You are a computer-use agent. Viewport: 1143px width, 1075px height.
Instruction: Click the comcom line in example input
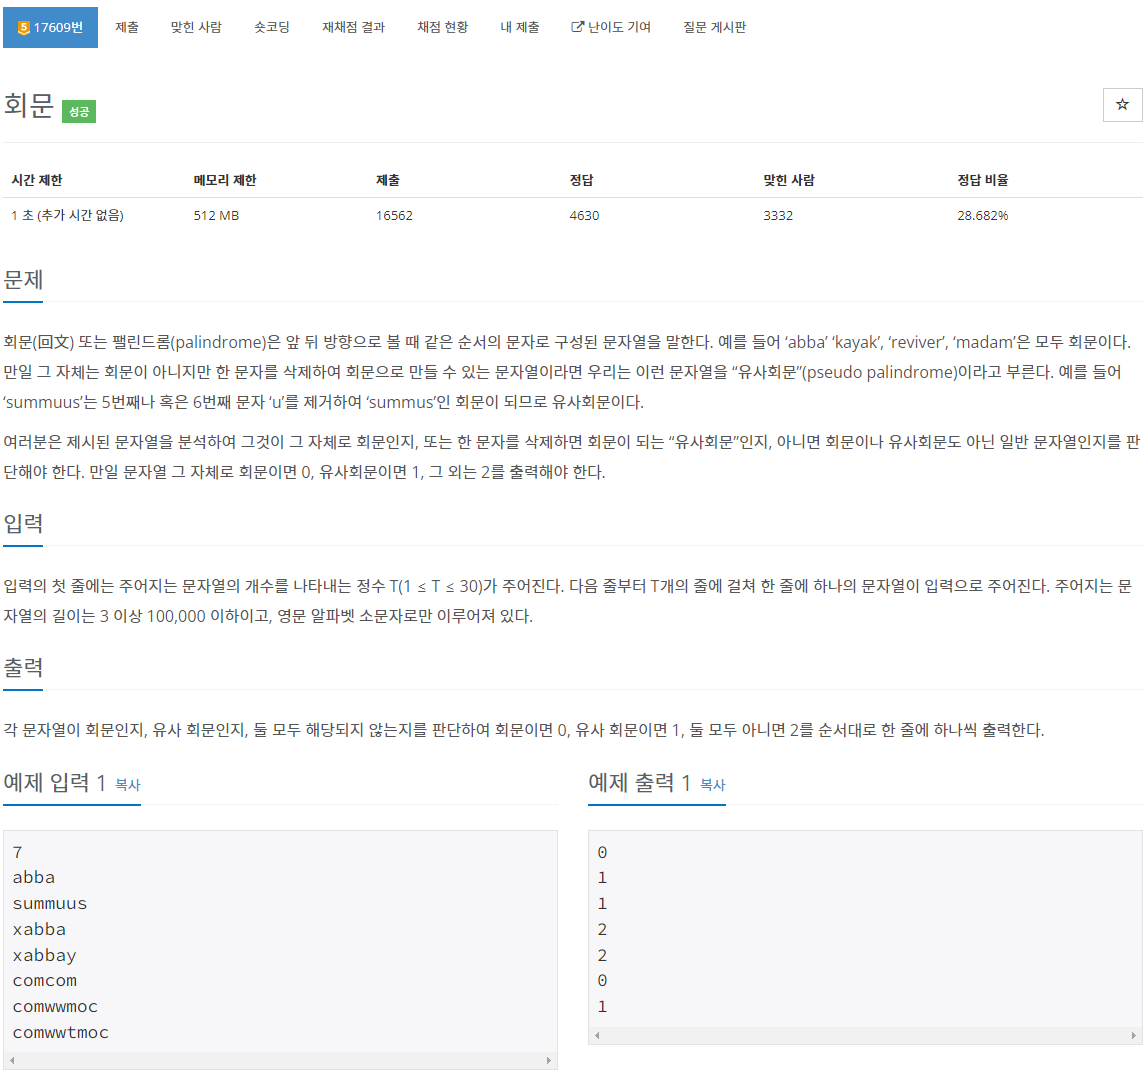pyautogui.click(x=44, y=981)
